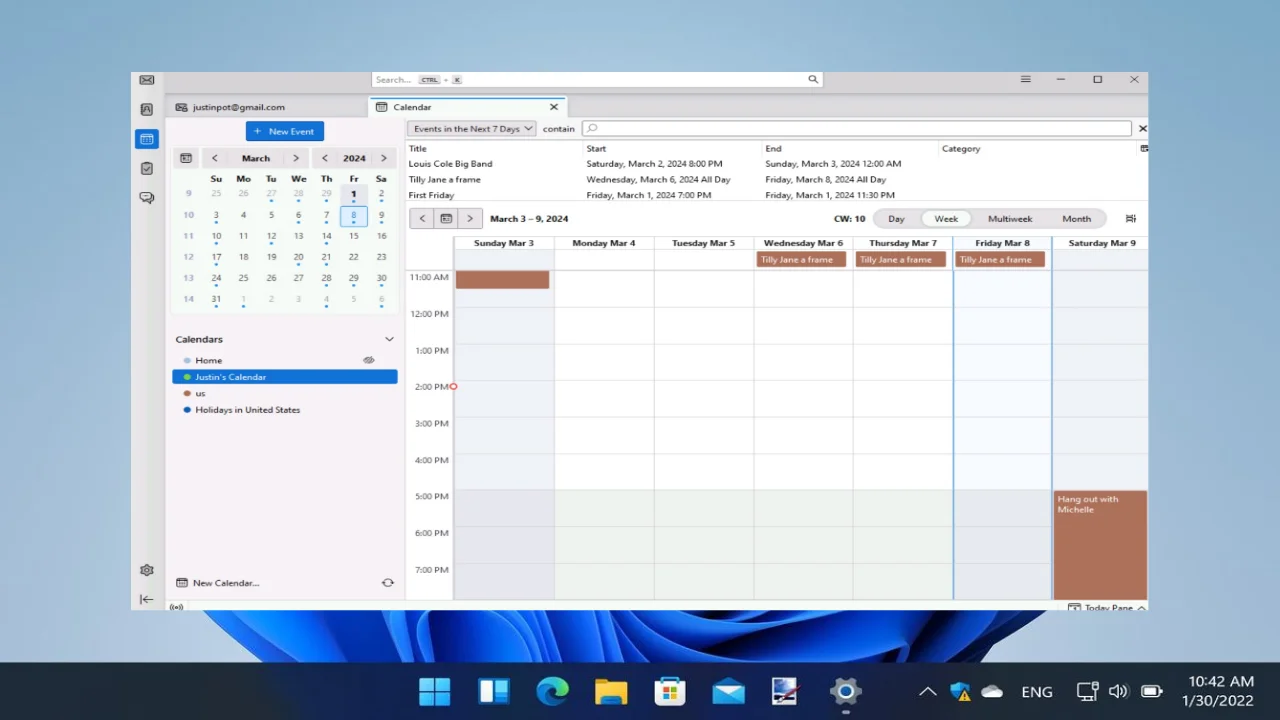Select Holidays in United States calendar
The height and width of the screenshot is (720, 1280).
[285, 410]
